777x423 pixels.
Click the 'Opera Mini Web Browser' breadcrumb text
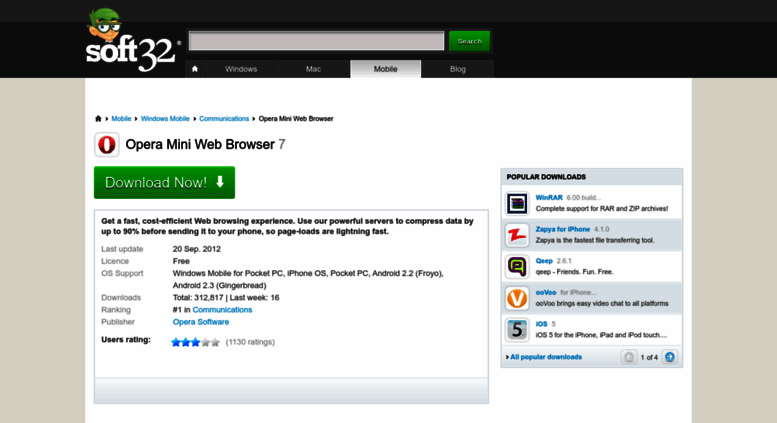(x=296, y=118)
